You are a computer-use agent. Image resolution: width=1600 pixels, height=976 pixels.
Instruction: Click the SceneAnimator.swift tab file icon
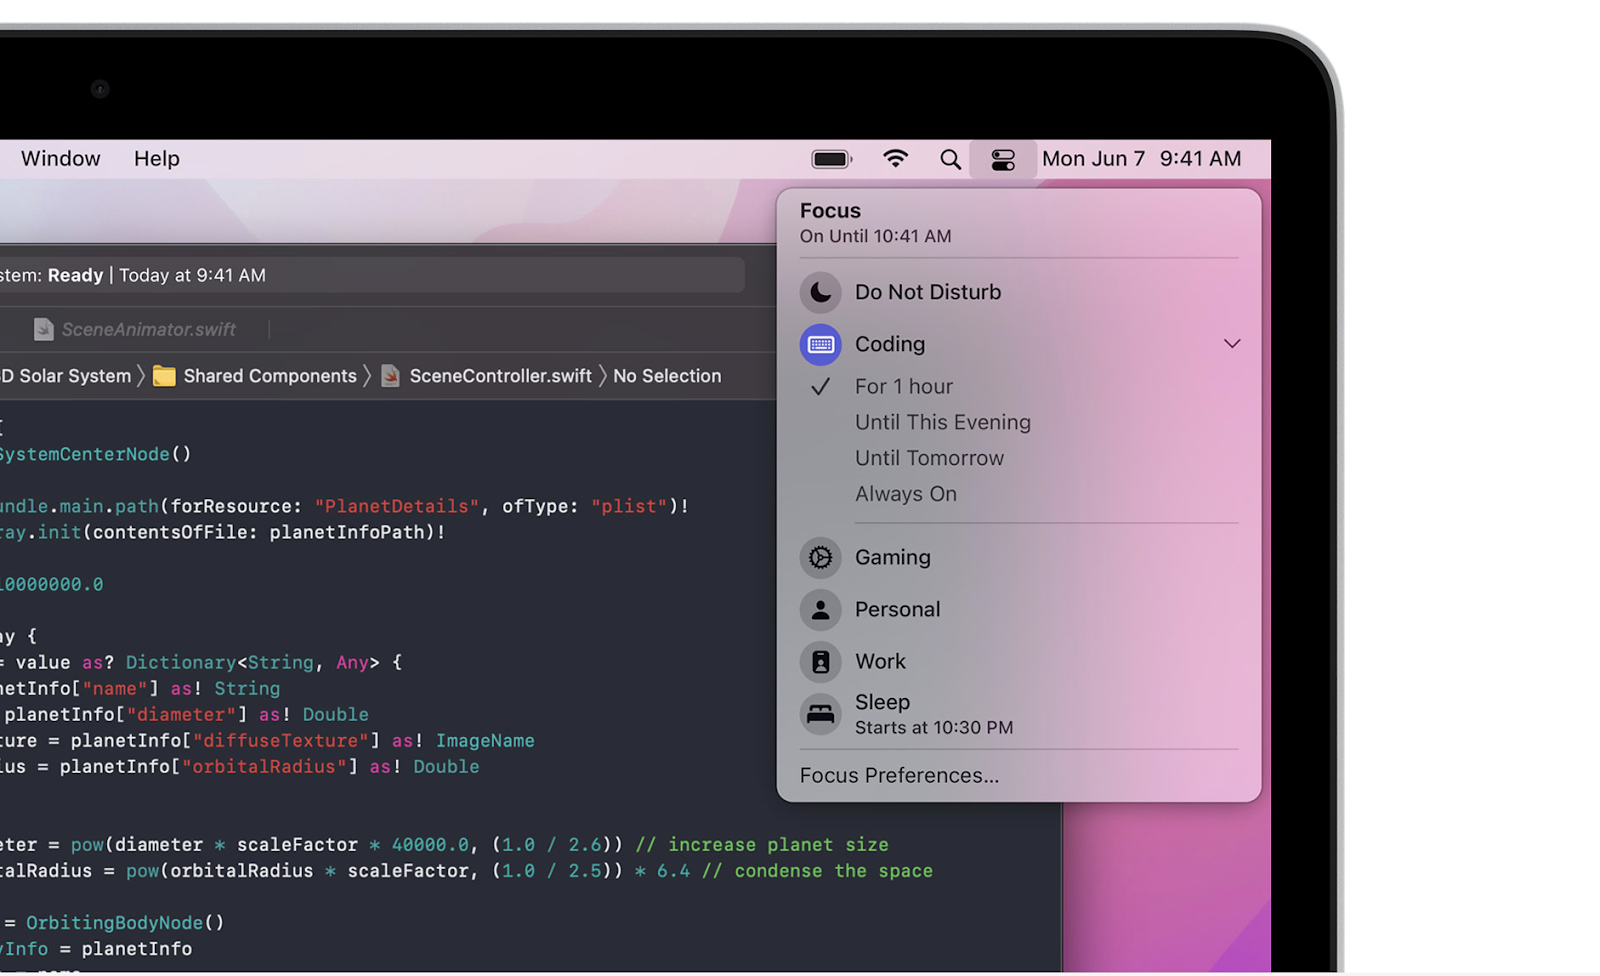point(43,329)
